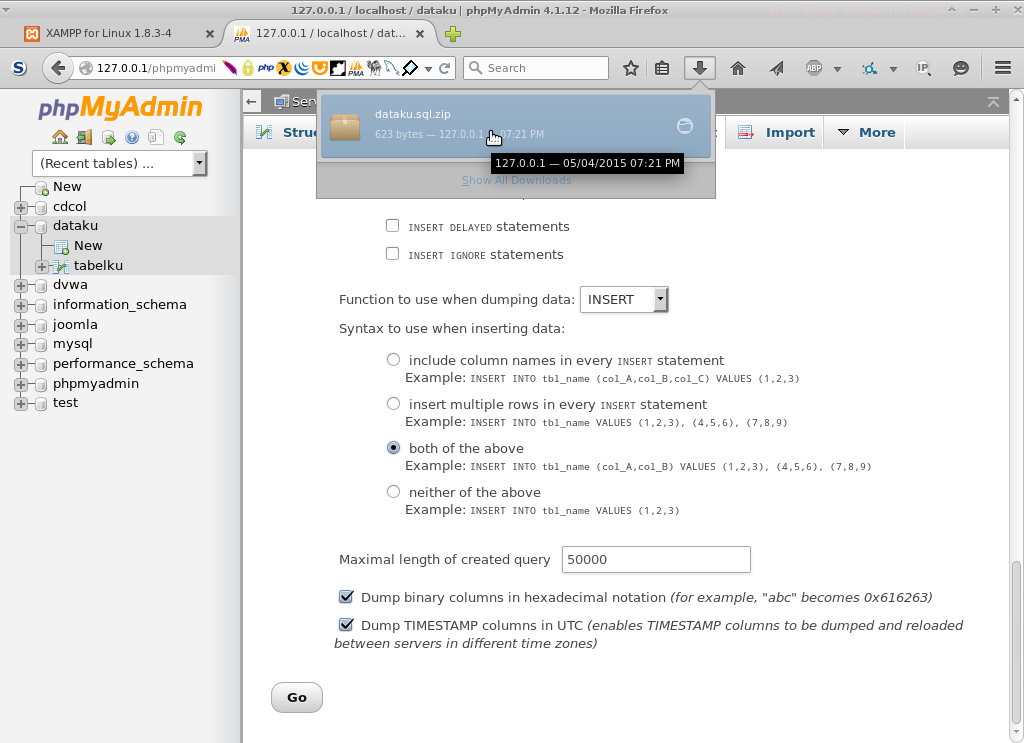1024x743 pixels.
Task: Enable INSERT IGNORE statements
Action: (392, 254)
